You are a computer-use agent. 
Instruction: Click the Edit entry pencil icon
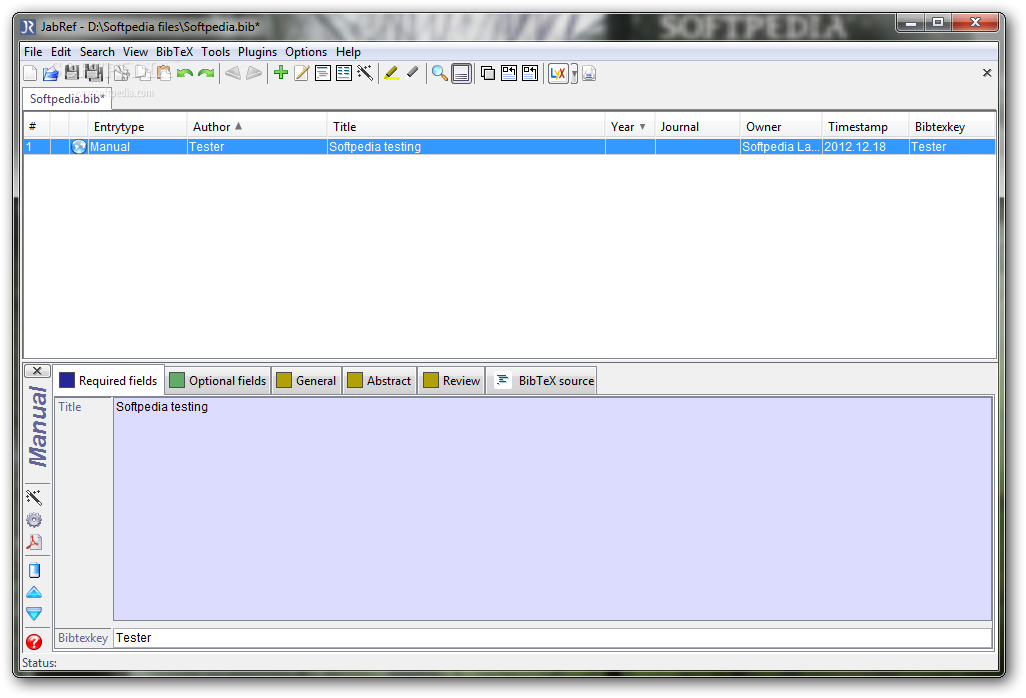coord(302,73)
